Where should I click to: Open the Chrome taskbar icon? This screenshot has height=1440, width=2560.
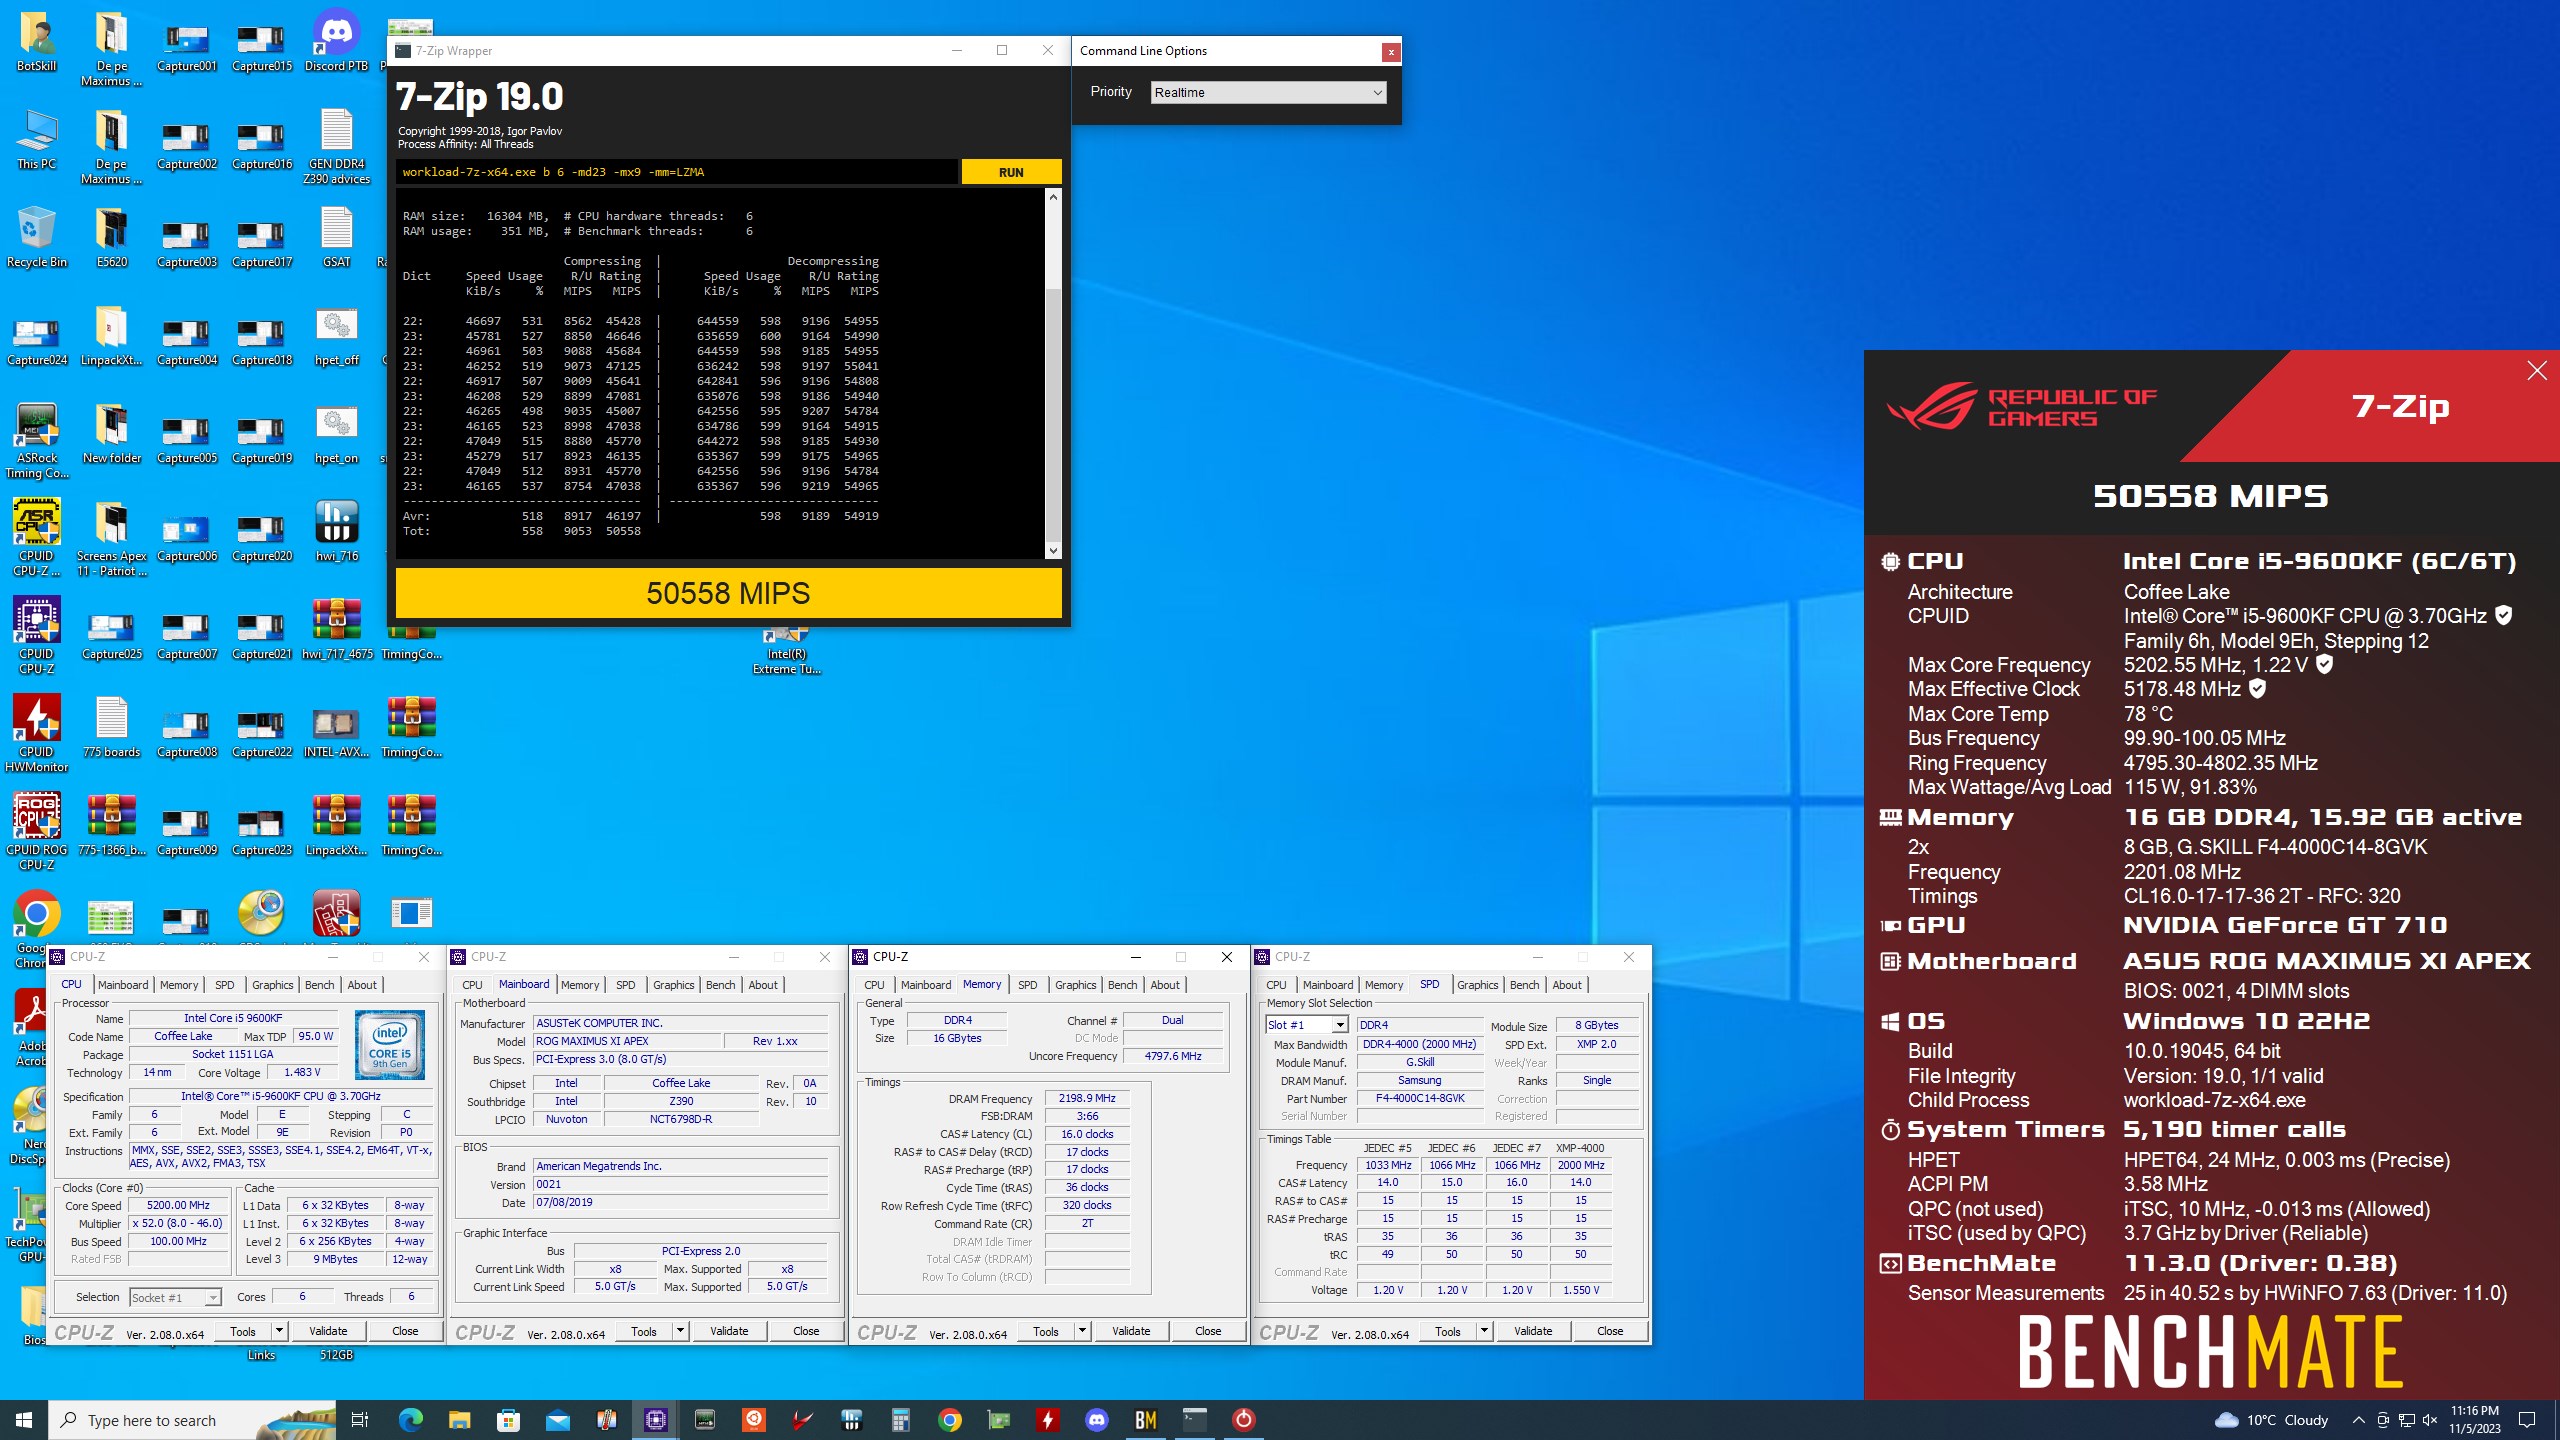pos(950,1420)
